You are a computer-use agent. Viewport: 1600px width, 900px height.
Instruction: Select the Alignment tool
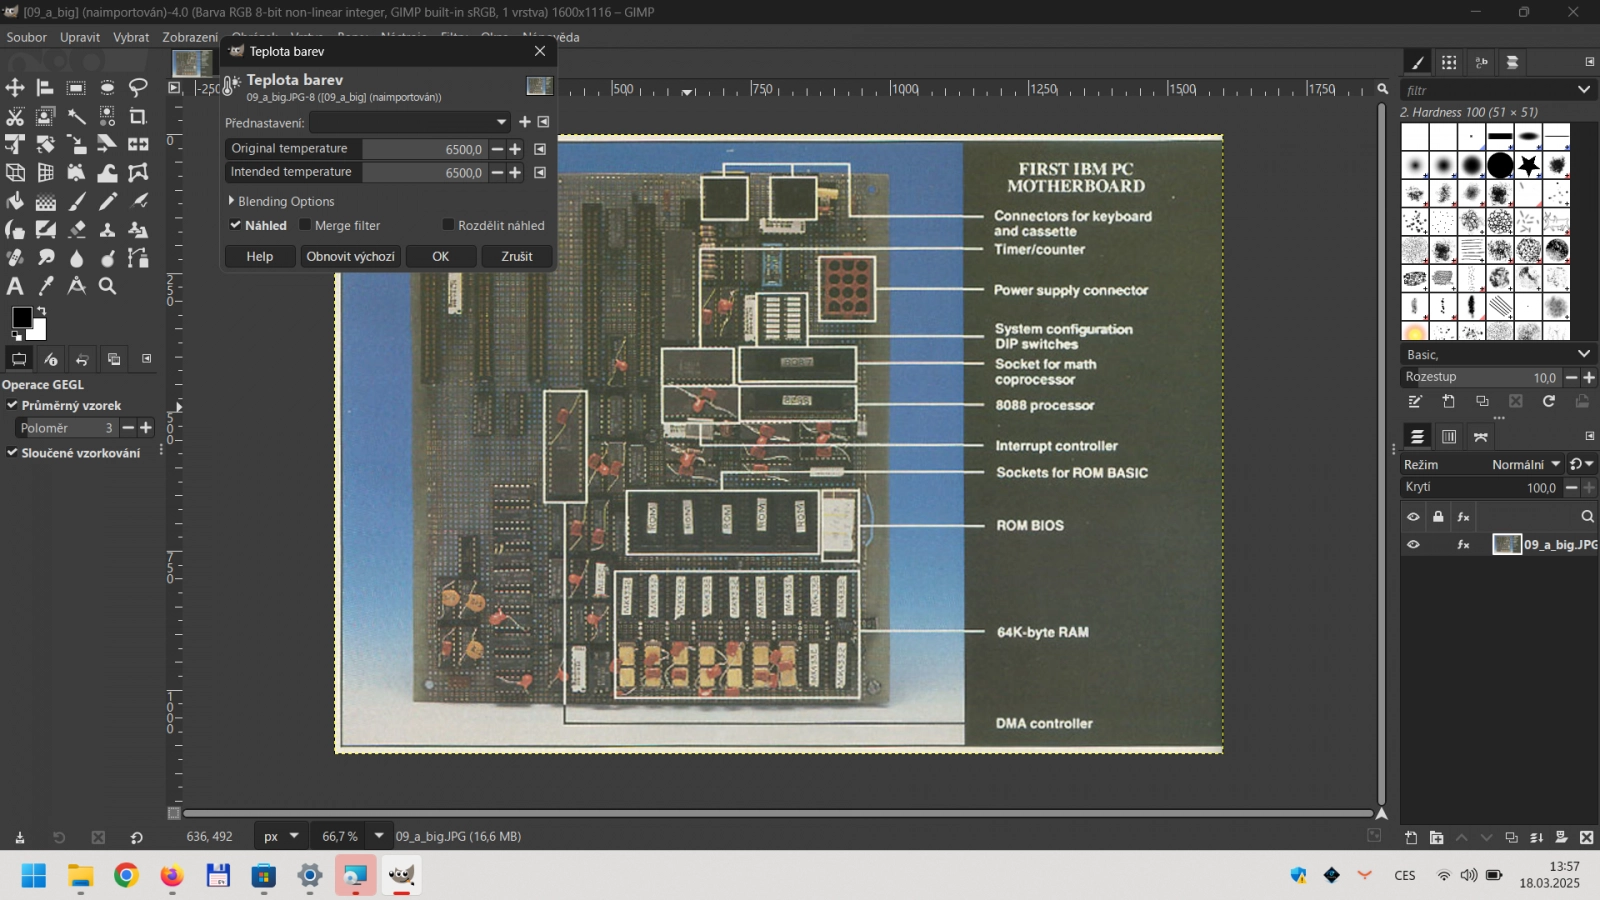tap(45, 88)
